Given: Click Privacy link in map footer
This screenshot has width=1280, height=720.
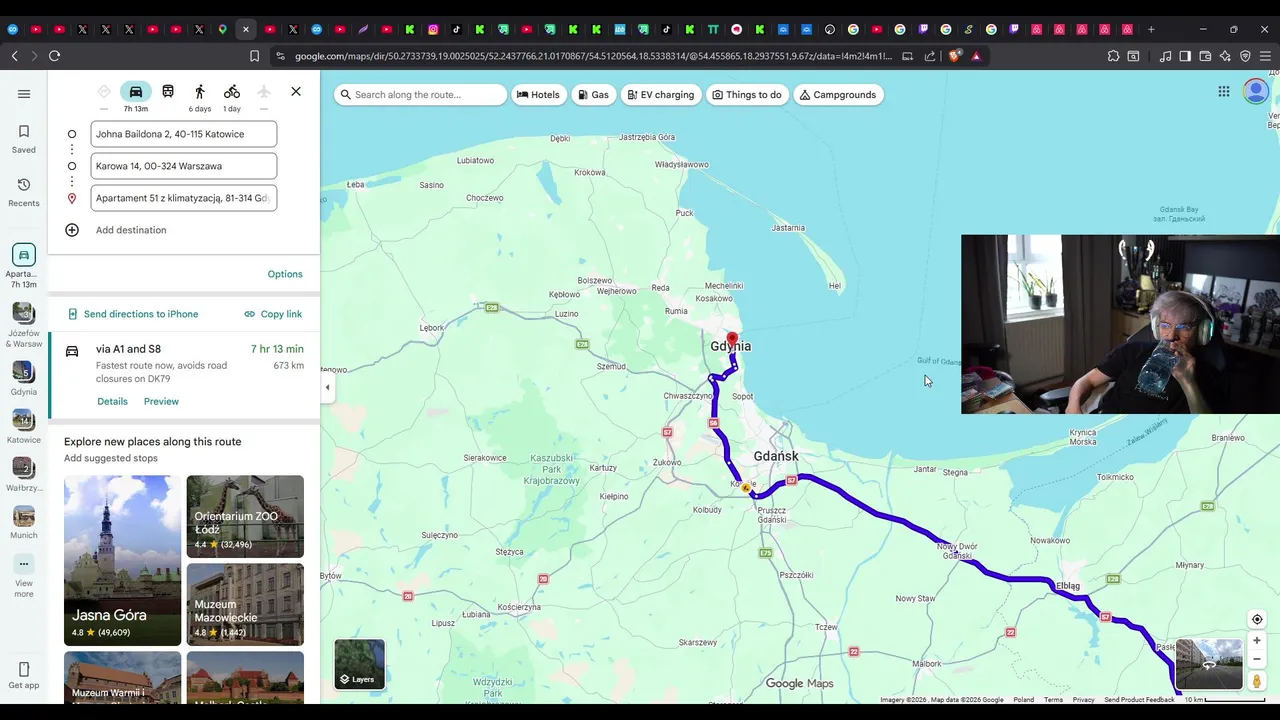Looking at the screenshot, I should [x=1083, y=700].
